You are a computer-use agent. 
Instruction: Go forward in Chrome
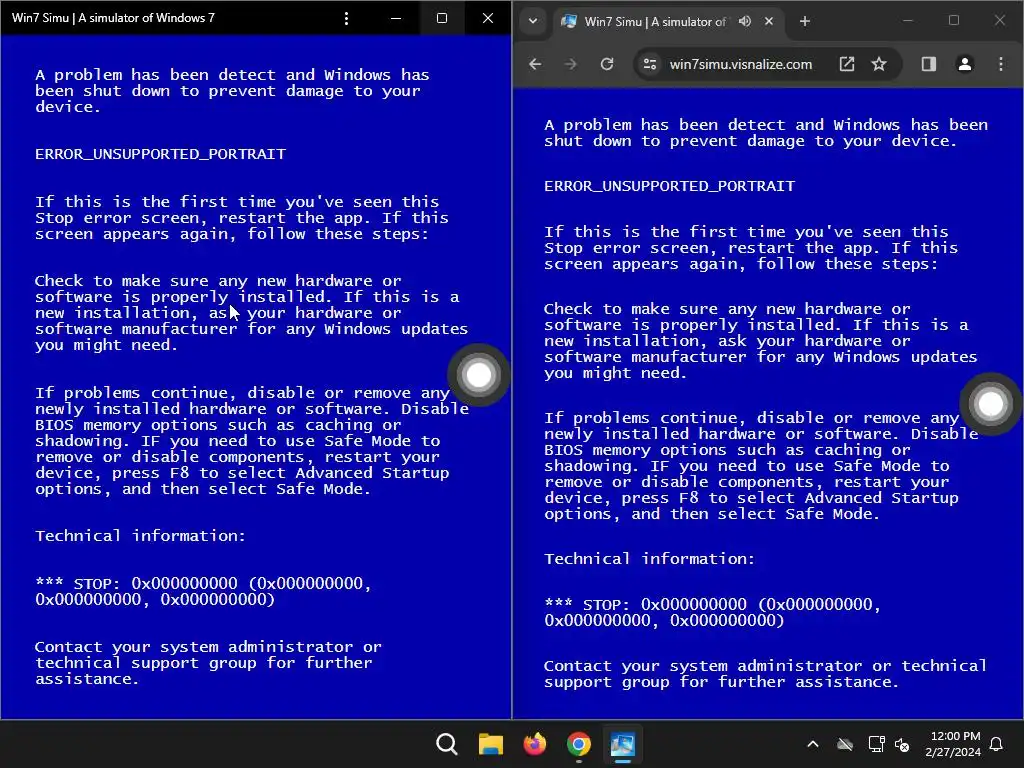570,64
